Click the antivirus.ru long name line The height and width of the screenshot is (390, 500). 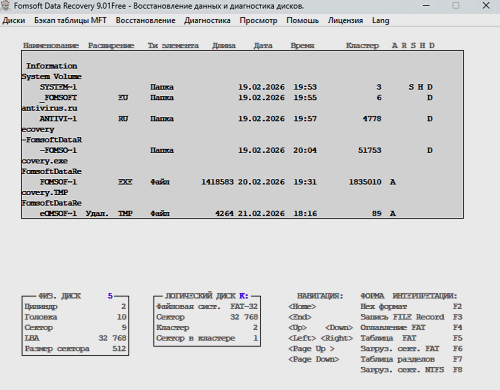click(x=50, y=108)
